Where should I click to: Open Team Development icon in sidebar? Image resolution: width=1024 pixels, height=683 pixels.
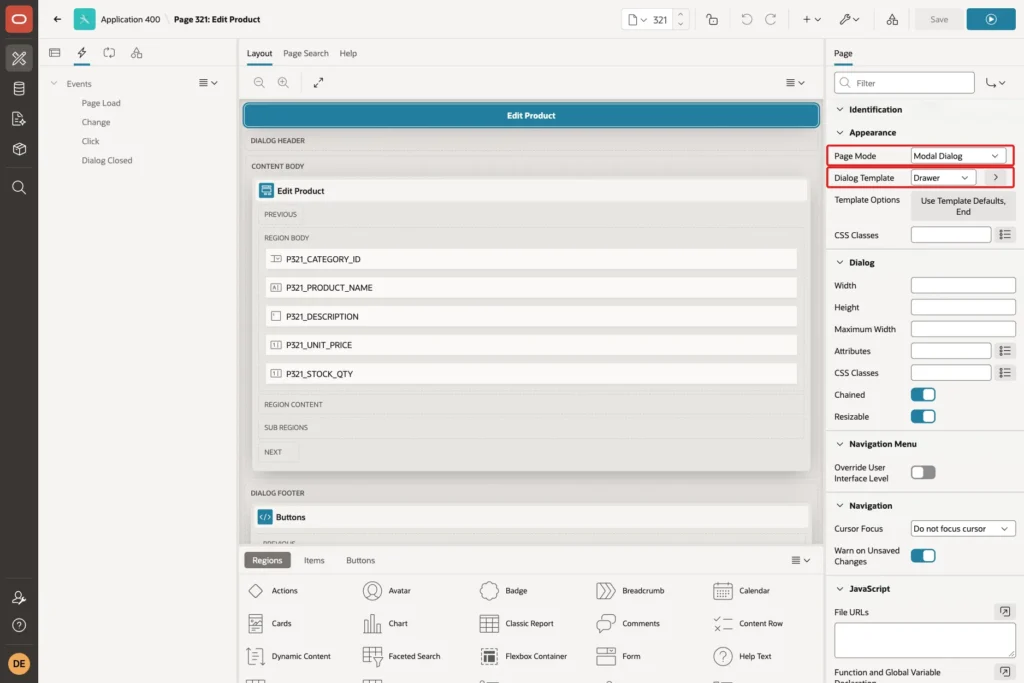[19, 119]
